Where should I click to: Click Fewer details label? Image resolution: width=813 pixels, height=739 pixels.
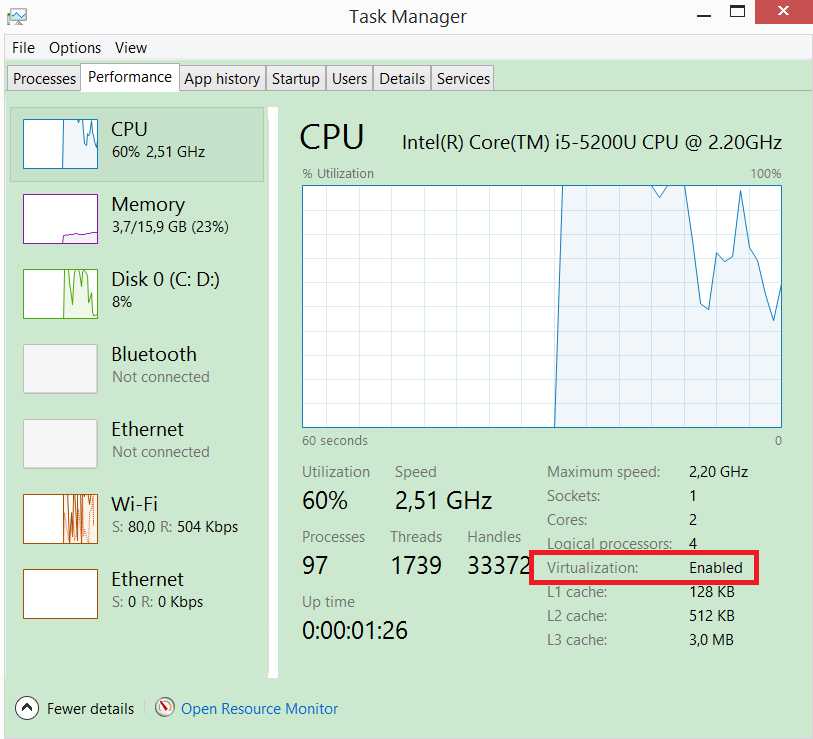click(x=90, y=708)
